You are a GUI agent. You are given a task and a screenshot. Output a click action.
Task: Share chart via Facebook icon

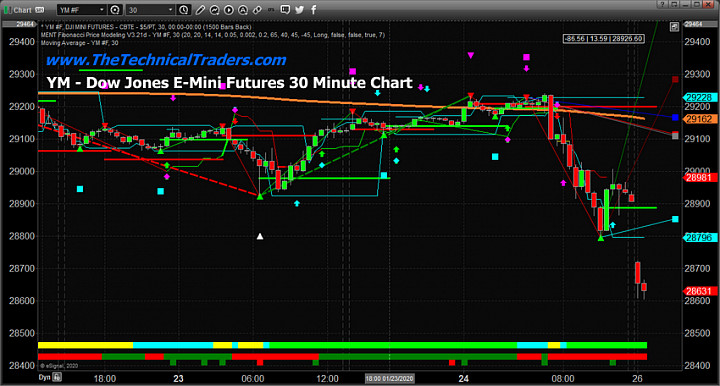click(314, 10)
